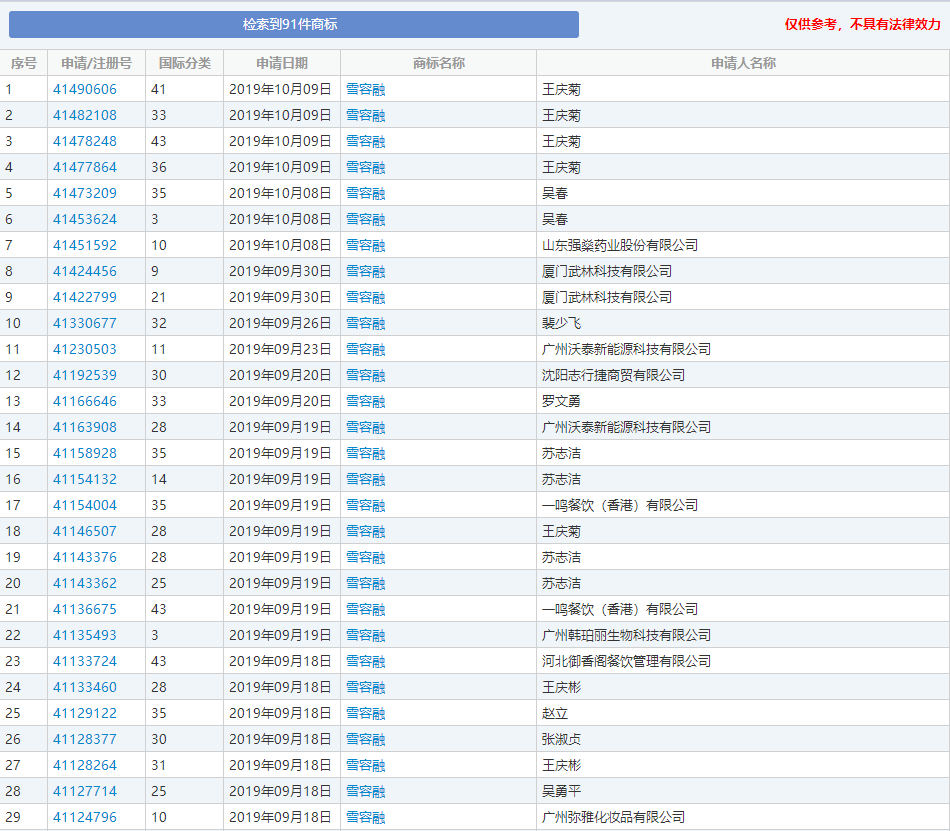Click the 申请日期 column header
This screenshot has width=950, height=831.
(x=282, y=63)
